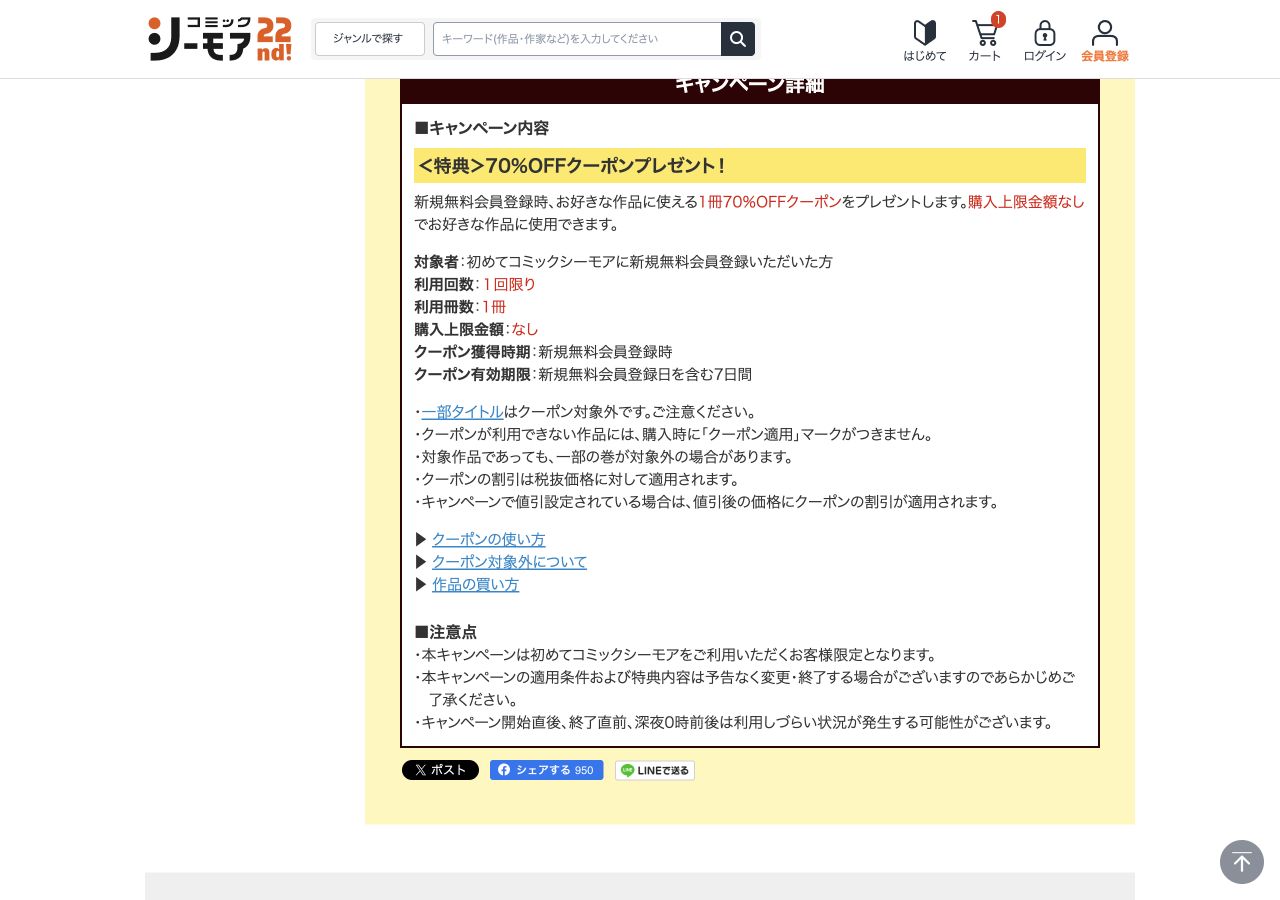This screenshot has height=900, width=1280.
Task: Click the 対象者 description line
Action: tap(623, 262)
